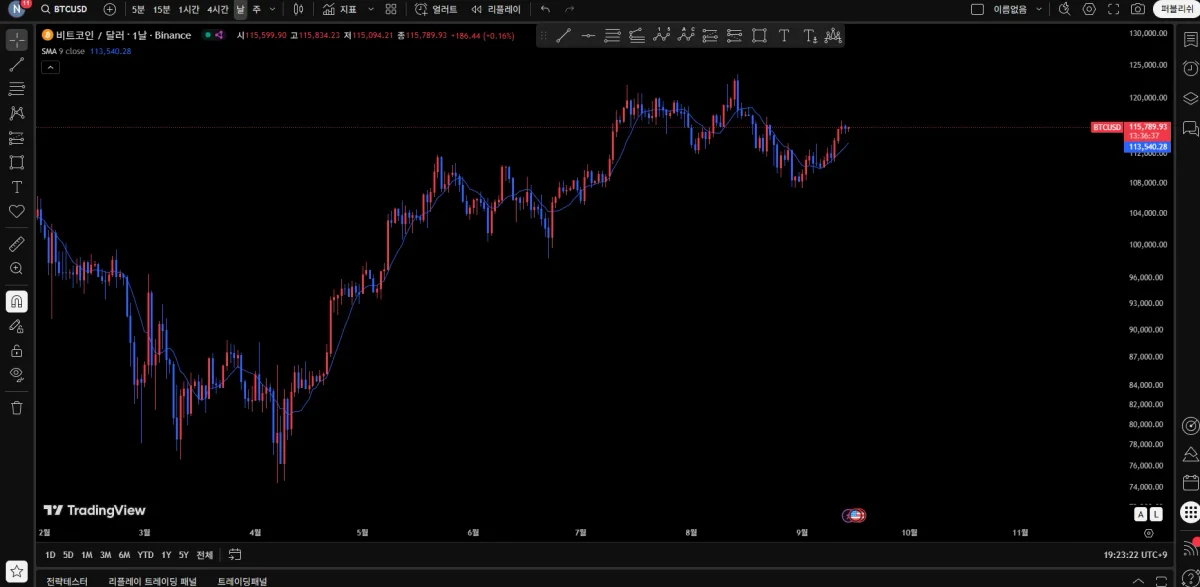1200x587 pixels.
Task: Click the rectangle shape in floating toolbar
Action: (759, 36)
